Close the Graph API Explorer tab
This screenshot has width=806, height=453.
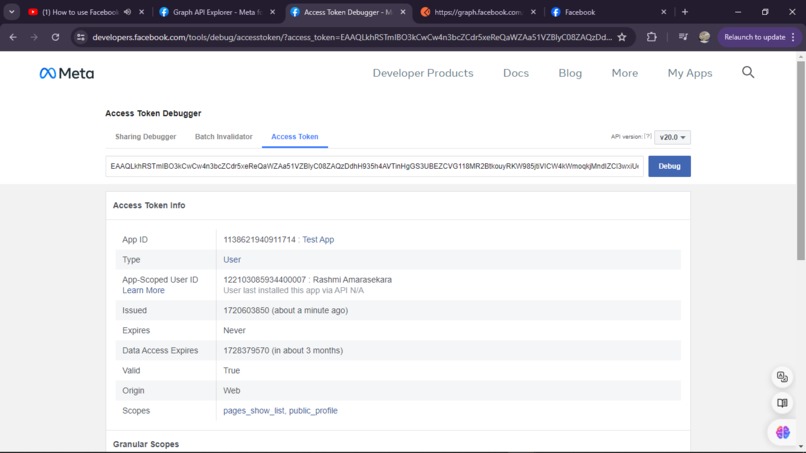pos(272,12)
